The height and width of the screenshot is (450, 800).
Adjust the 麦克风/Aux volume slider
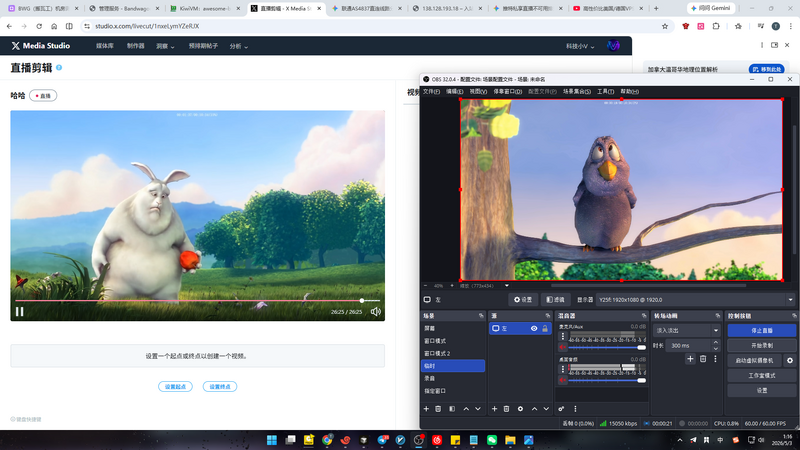[x=607, y=347]
